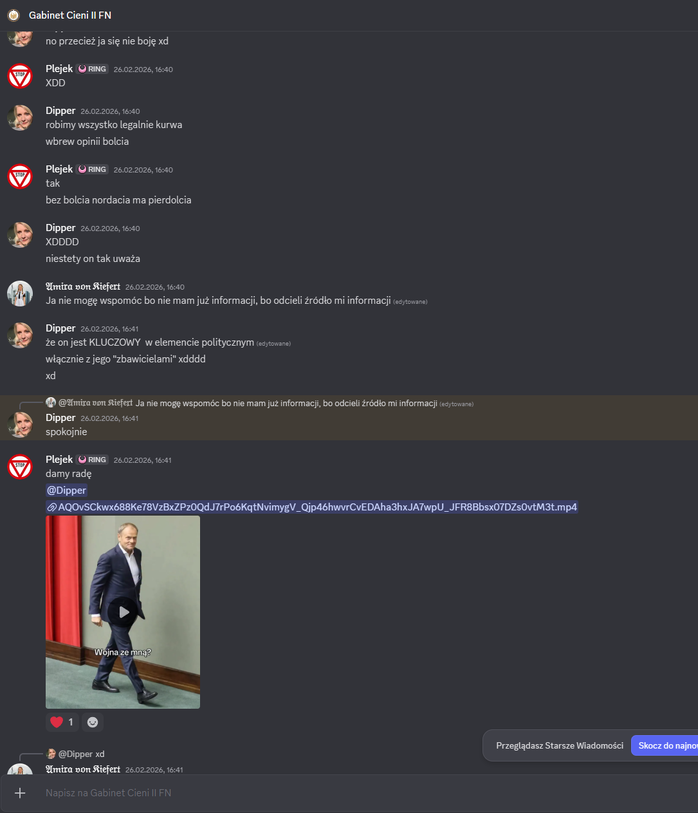Click the Gabinet Cieni II FN group icon
Screen dimensions: 698x813
point(13,15)
